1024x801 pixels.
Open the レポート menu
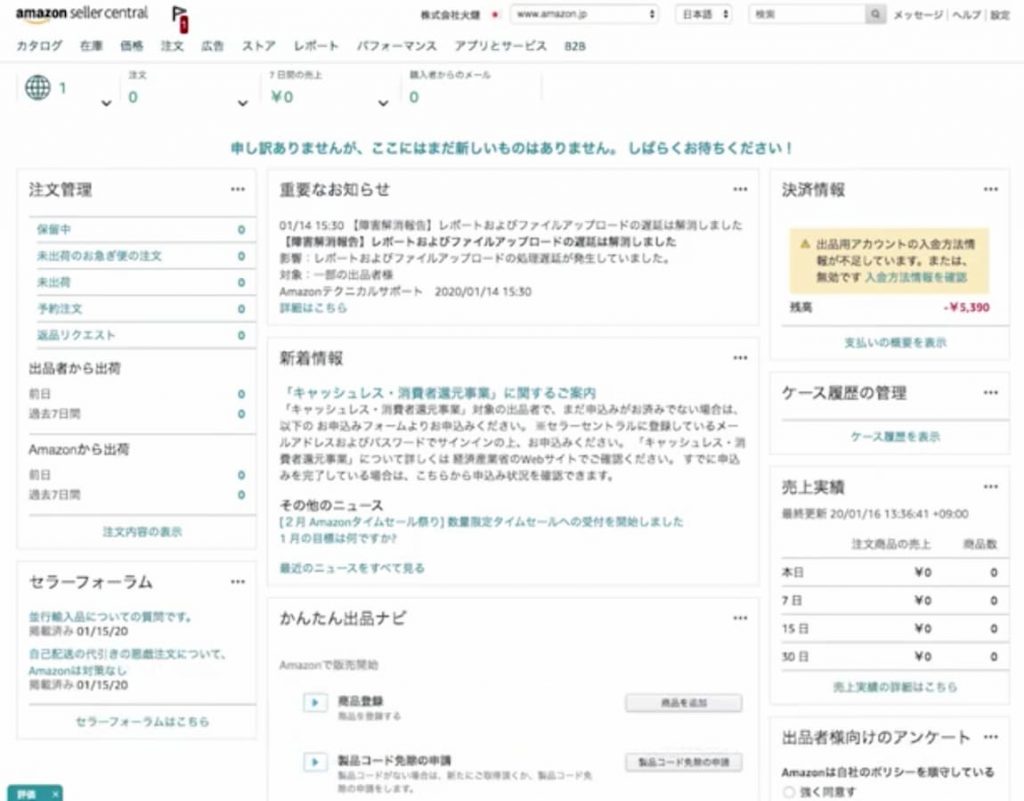[x=316, y=46]
